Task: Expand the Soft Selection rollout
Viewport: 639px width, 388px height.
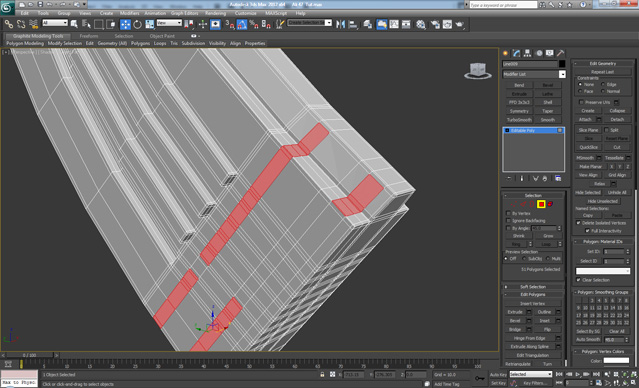Action: (x=533, y=287)
